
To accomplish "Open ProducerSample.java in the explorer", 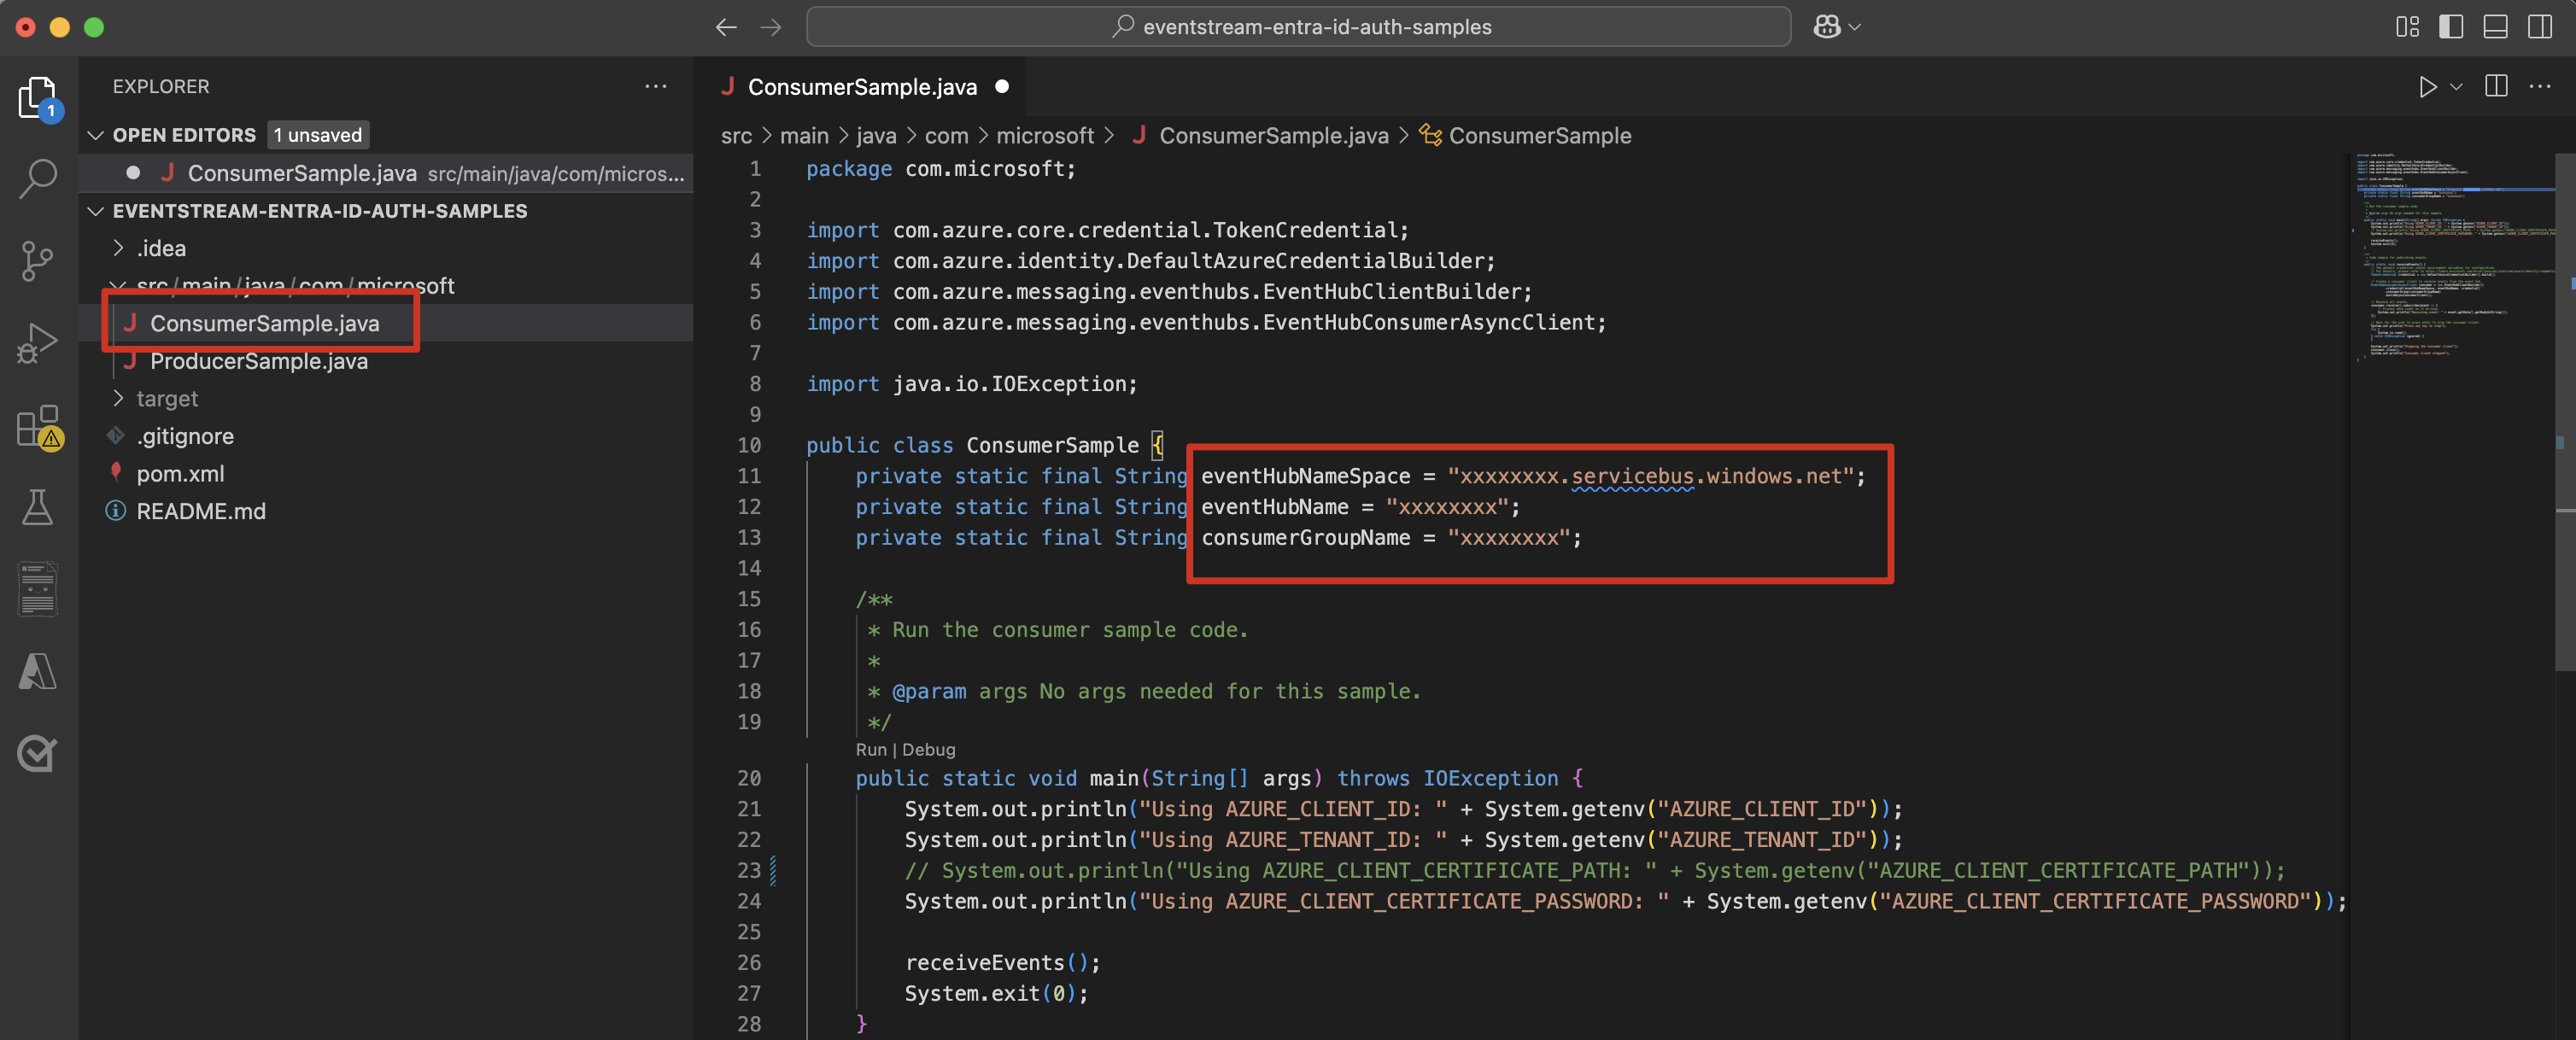I will coord(258,361).
